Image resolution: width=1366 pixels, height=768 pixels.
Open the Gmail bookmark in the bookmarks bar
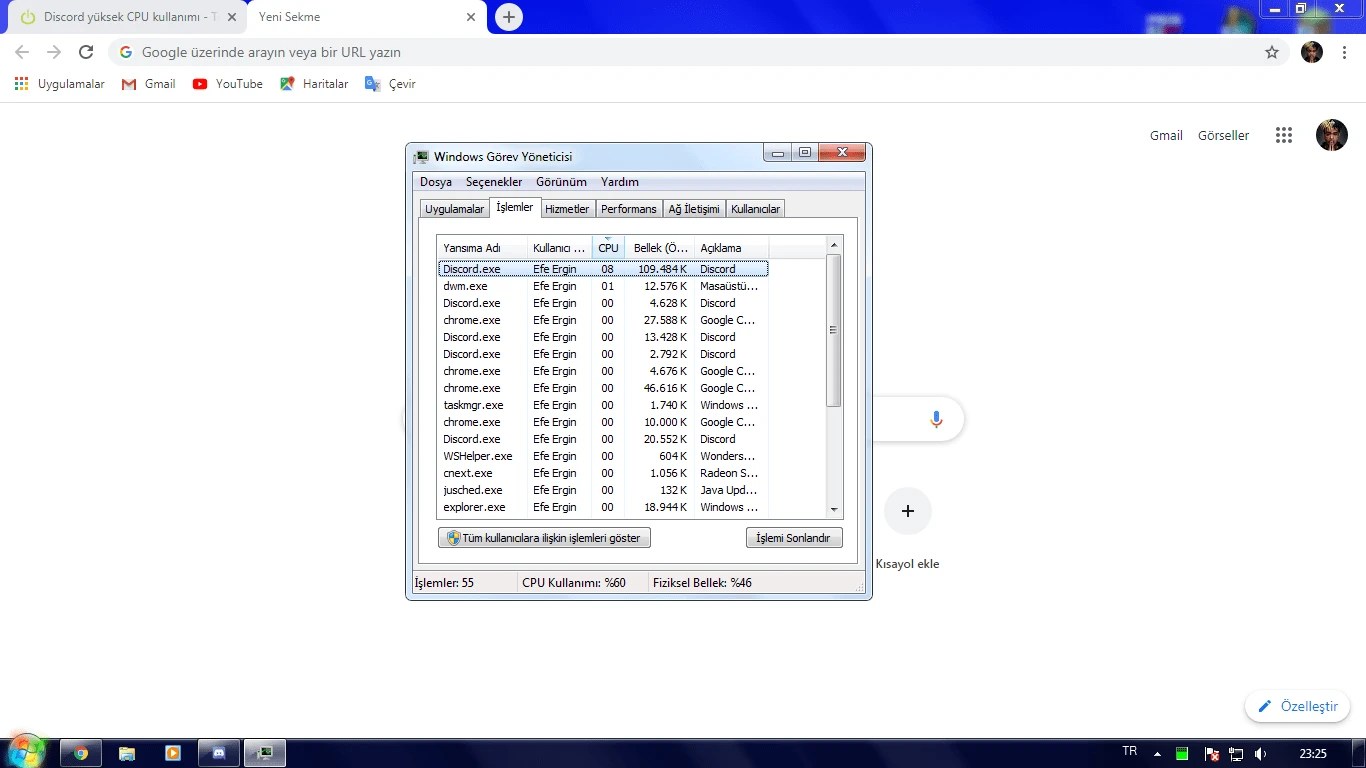pos(148,84)
